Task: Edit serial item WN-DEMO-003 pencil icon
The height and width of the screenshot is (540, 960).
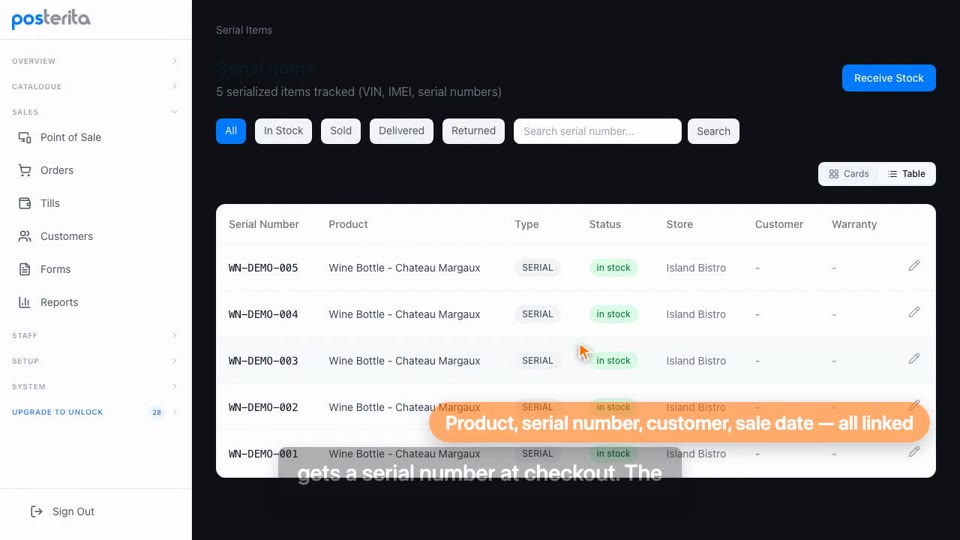Action: pyautogui.click(x=914, y=359)
